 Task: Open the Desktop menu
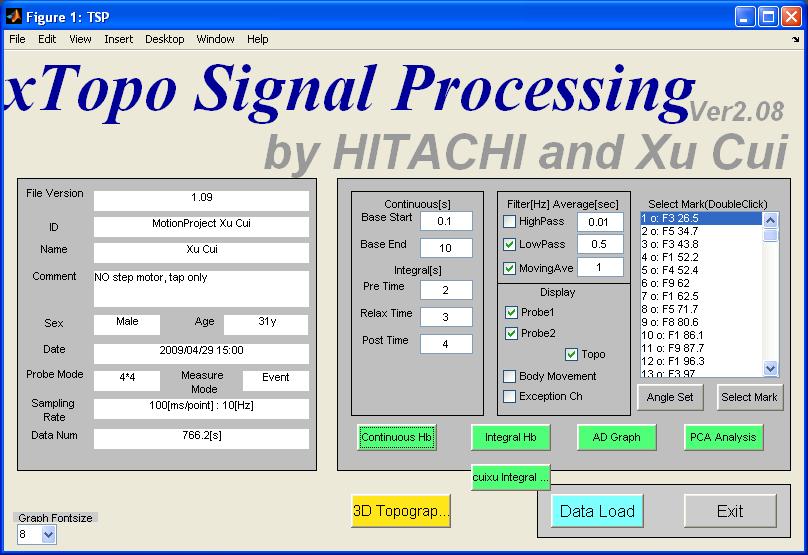click(164, 39)
